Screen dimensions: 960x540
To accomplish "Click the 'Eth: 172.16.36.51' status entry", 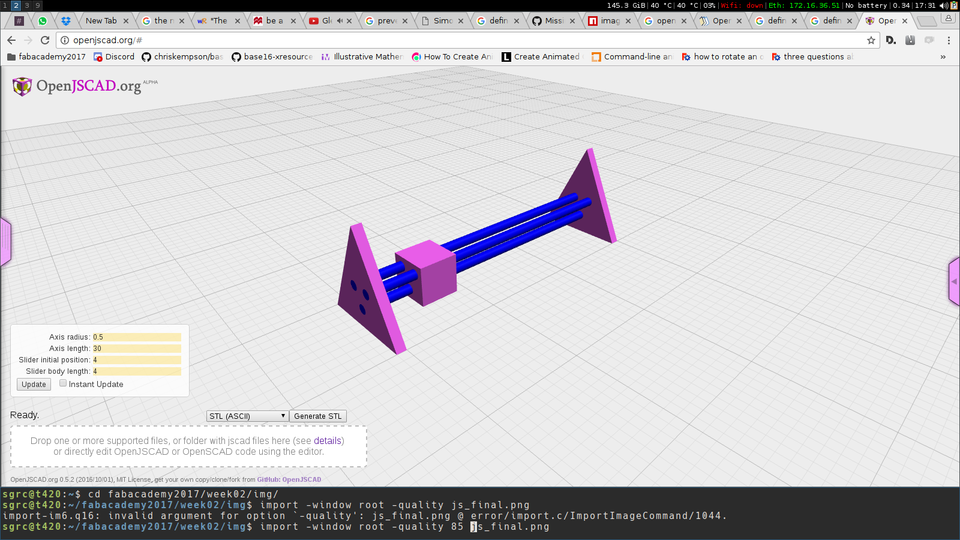I will [804, 5].
